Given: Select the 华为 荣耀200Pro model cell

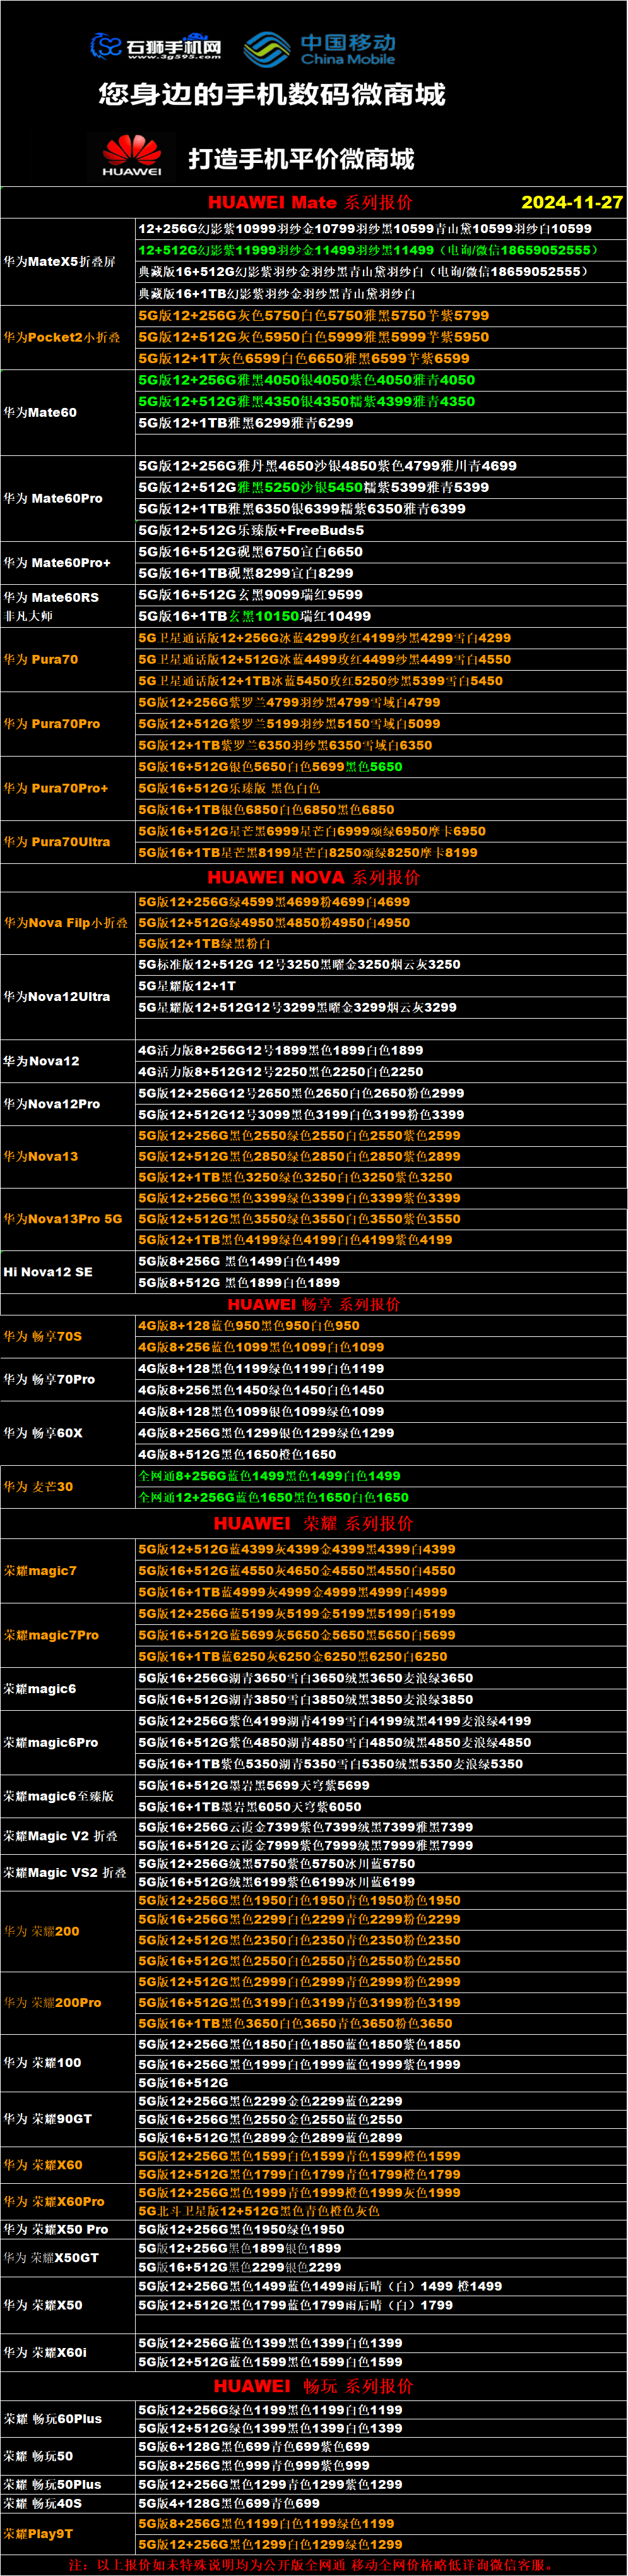Looking at the screenshot, I should [68, 2002].
